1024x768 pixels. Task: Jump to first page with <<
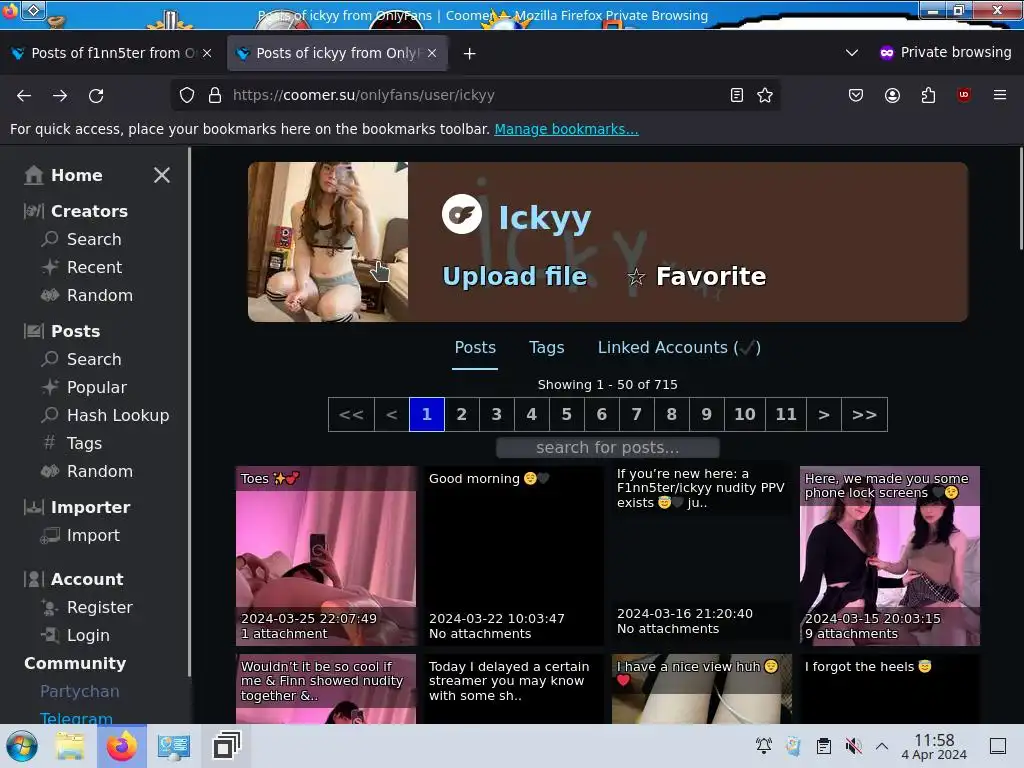[x=351, y=415]
